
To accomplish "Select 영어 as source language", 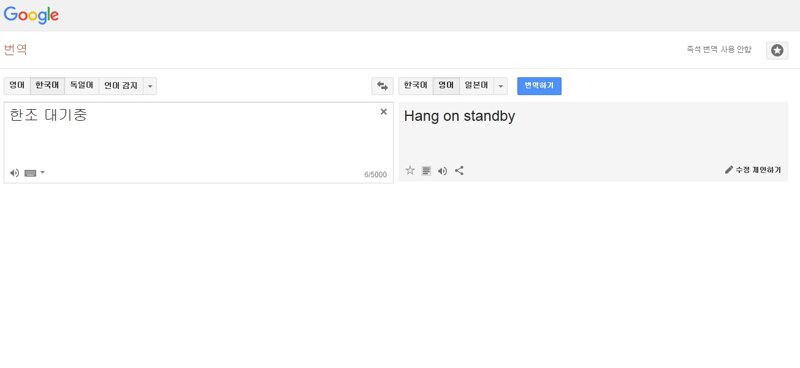I will tap(17, 86).
